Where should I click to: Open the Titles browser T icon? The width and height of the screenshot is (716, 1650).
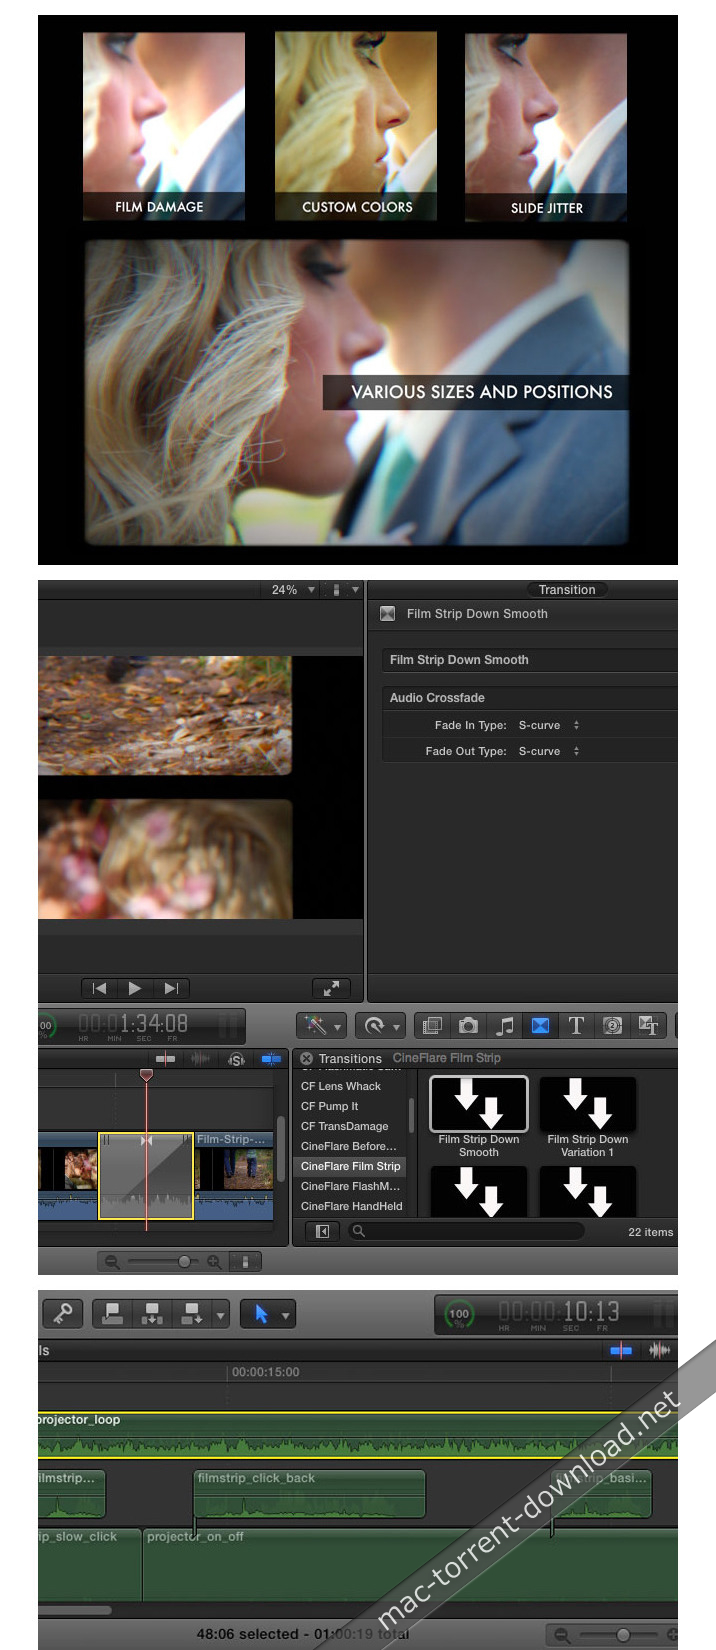[576, 1025]
